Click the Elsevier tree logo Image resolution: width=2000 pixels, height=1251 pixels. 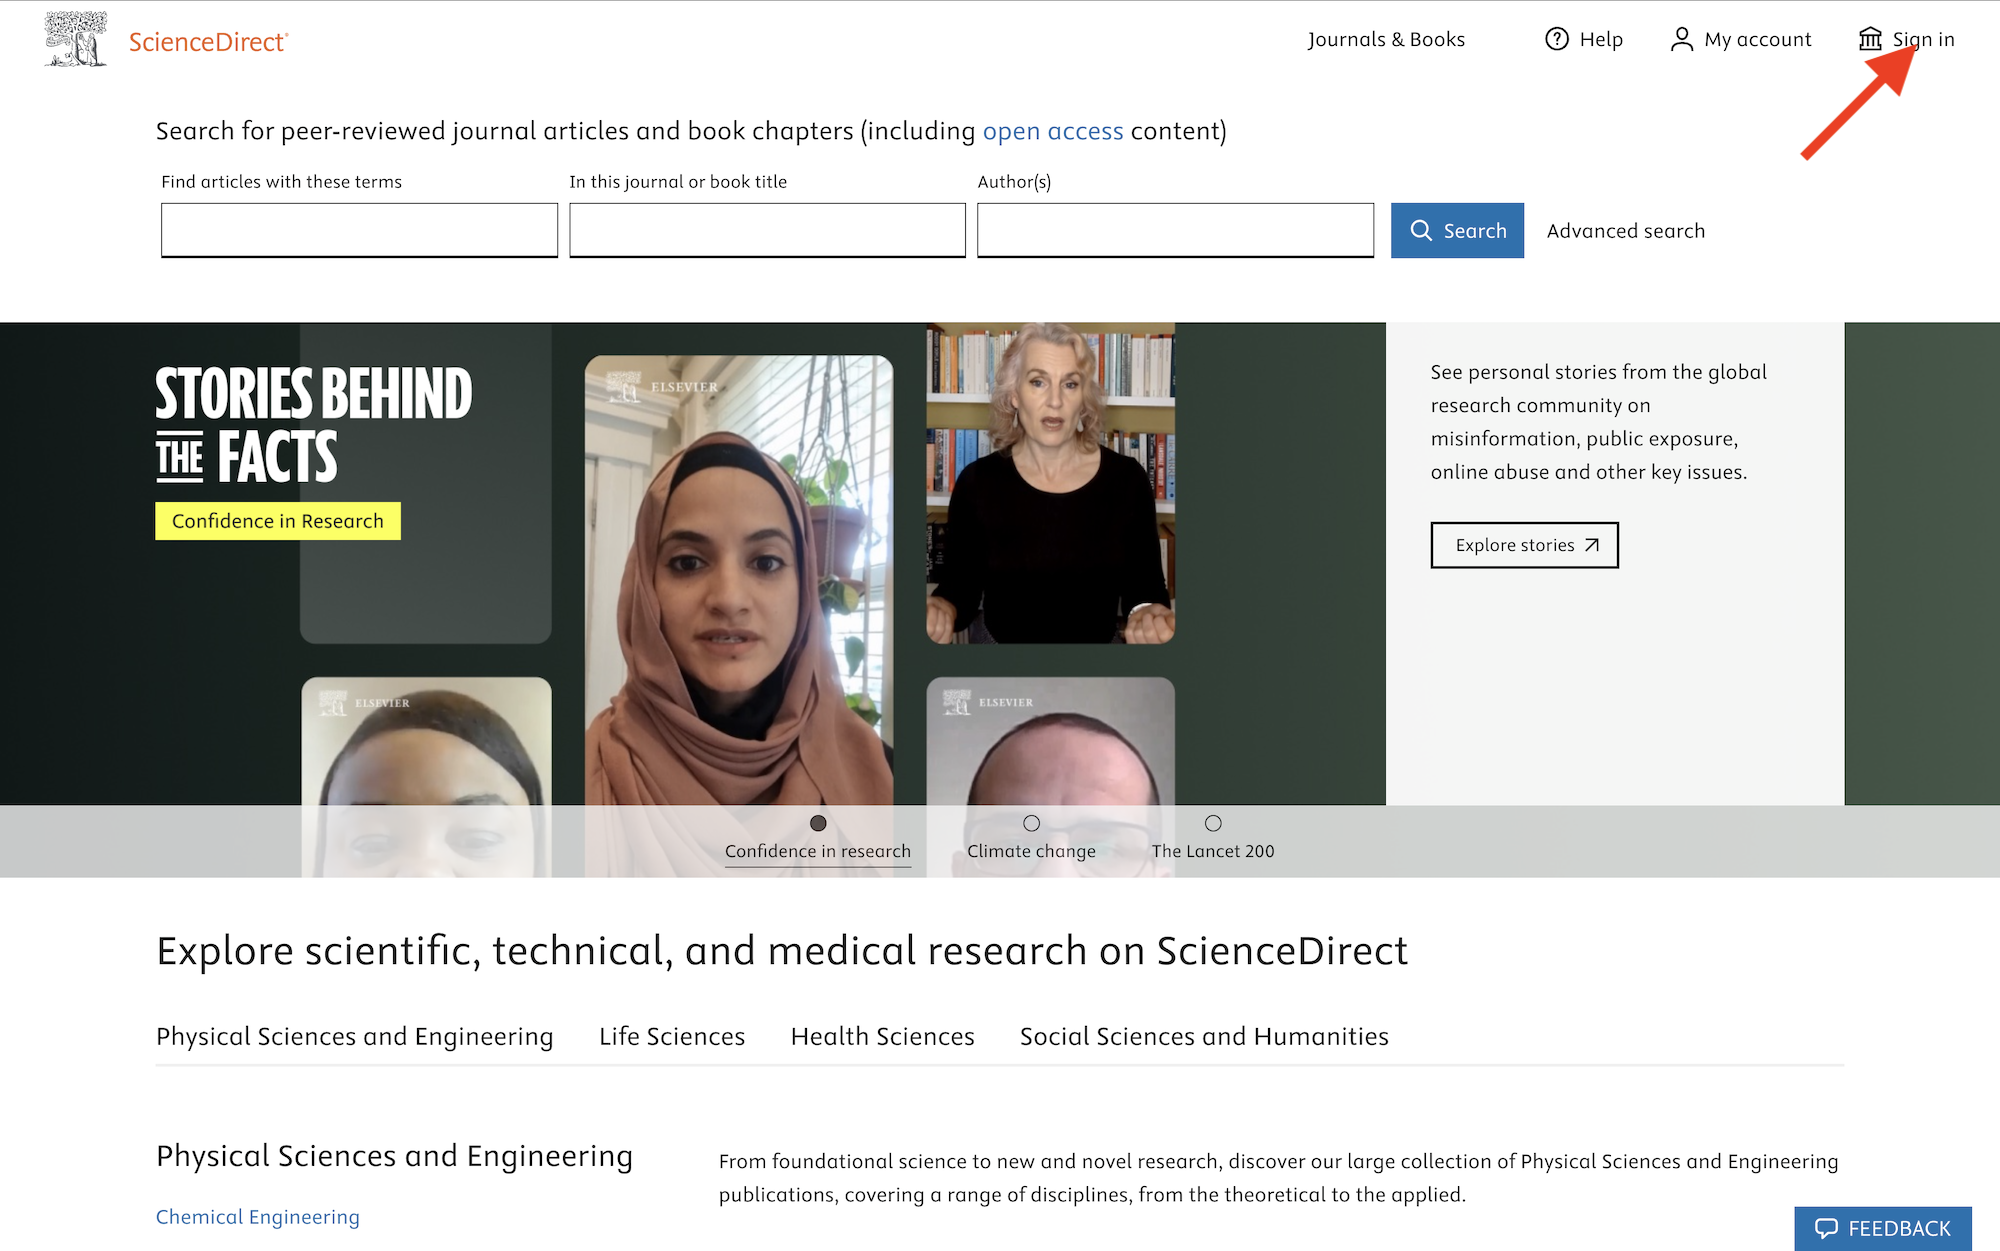click(x=75, y=40)
